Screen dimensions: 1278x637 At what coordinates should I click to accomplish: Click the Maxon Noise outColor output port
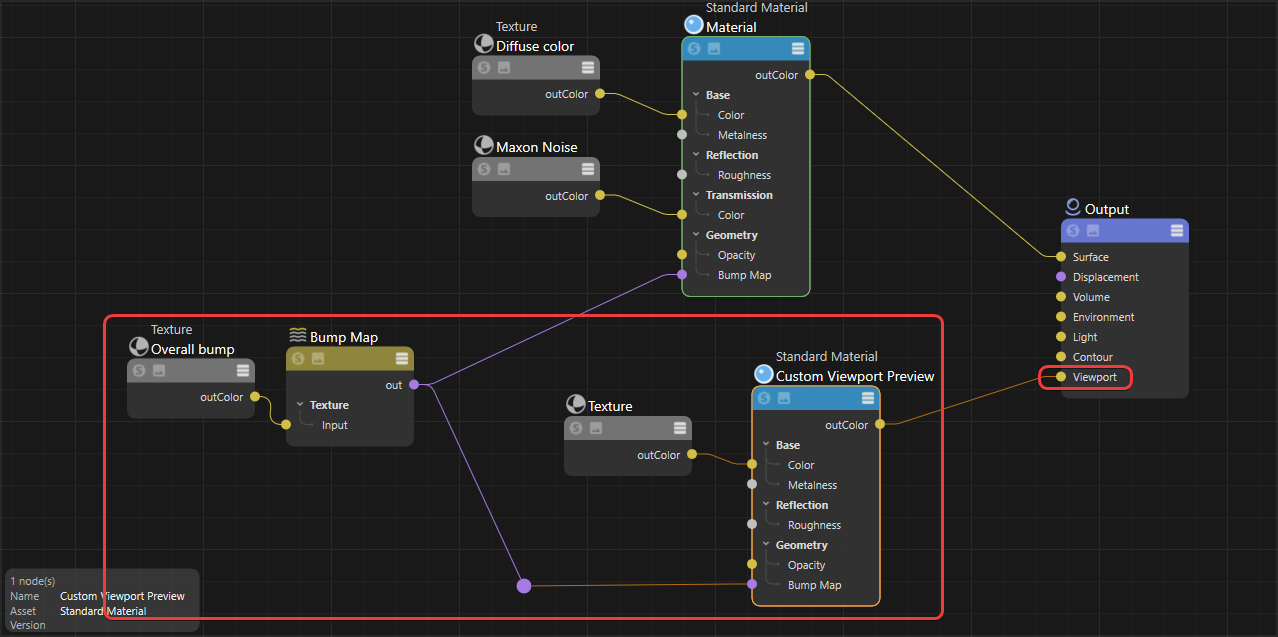point(600,195)
